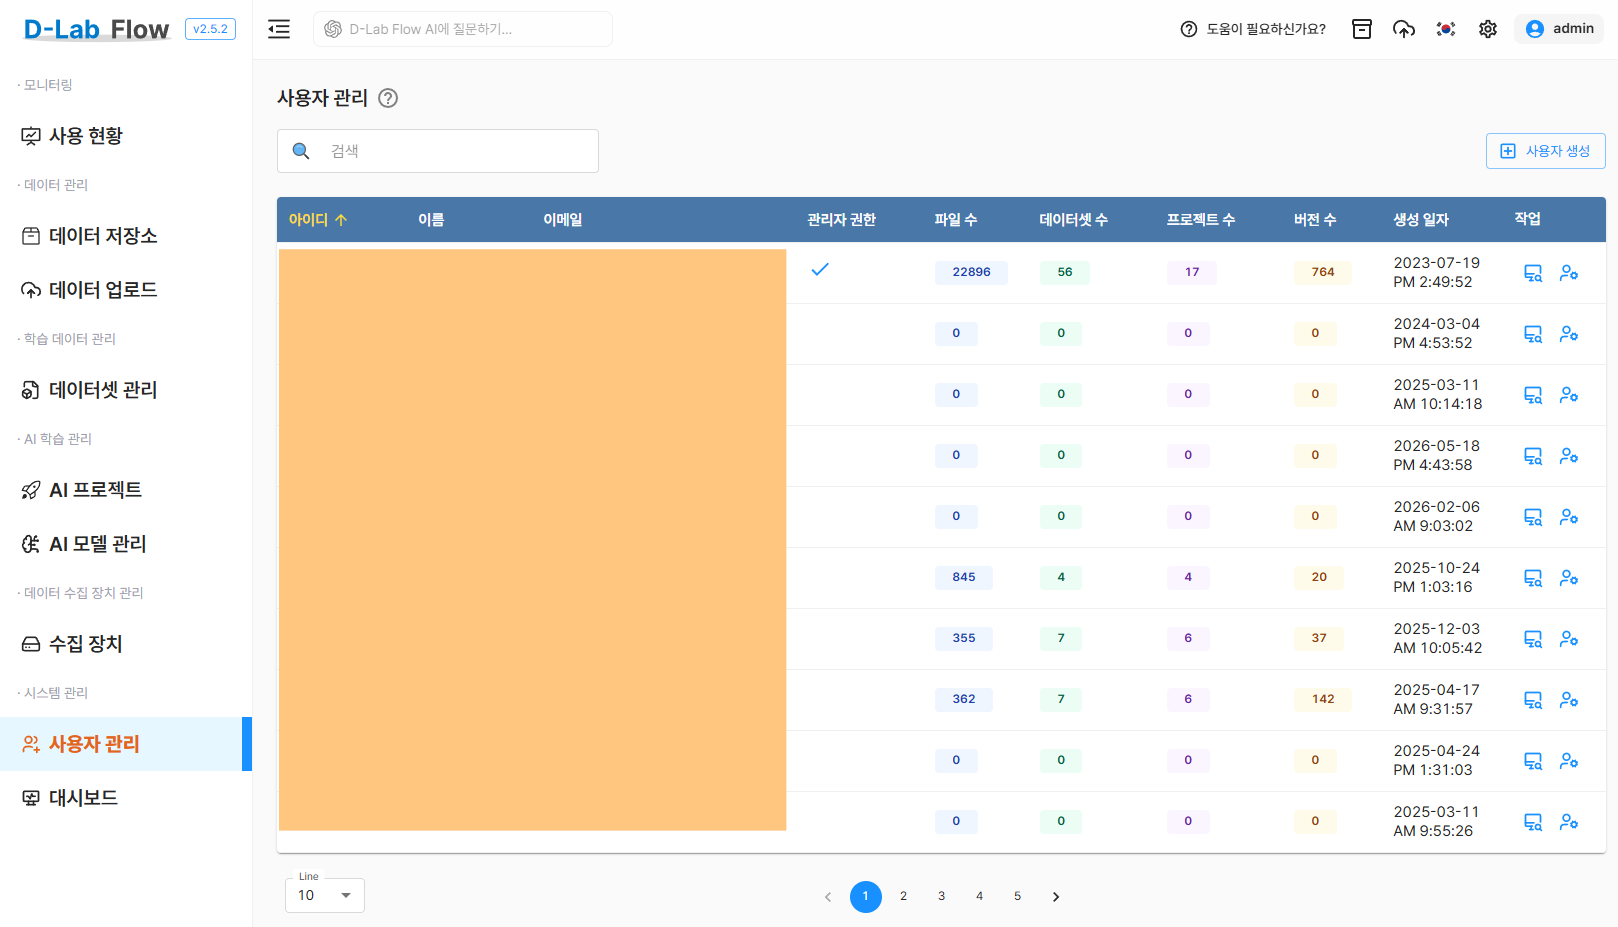This screenshot has height=927, width=1618.
Task: Open data view icon for the 2023-07-19 row
Action: coord(1533,273)
